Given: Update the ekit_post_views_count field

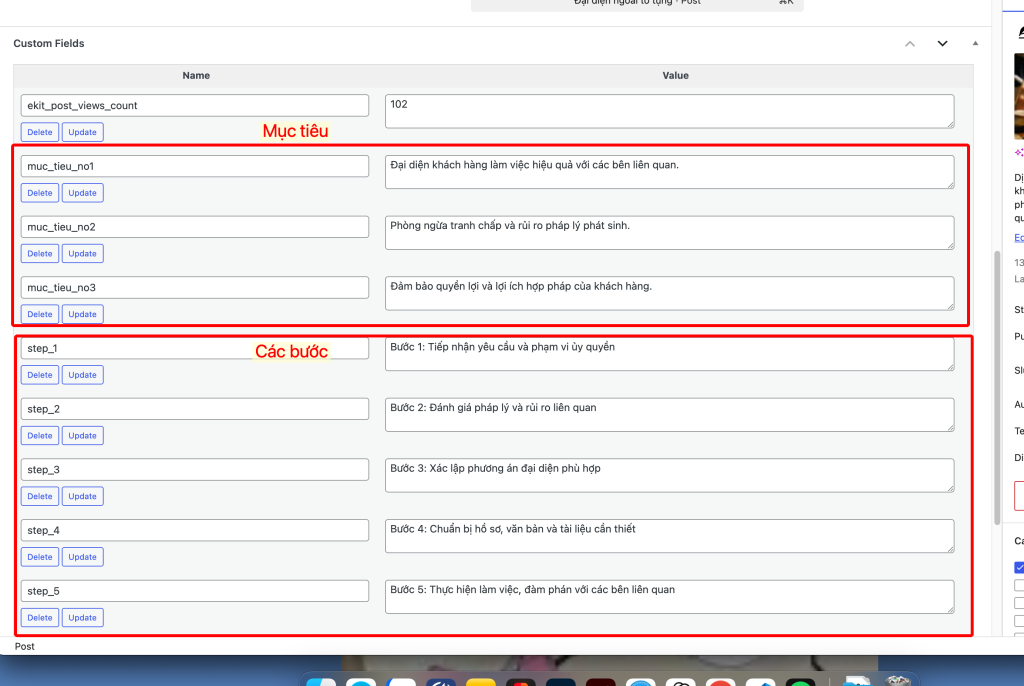Looking at the screenshot, I should click(82, 132).
